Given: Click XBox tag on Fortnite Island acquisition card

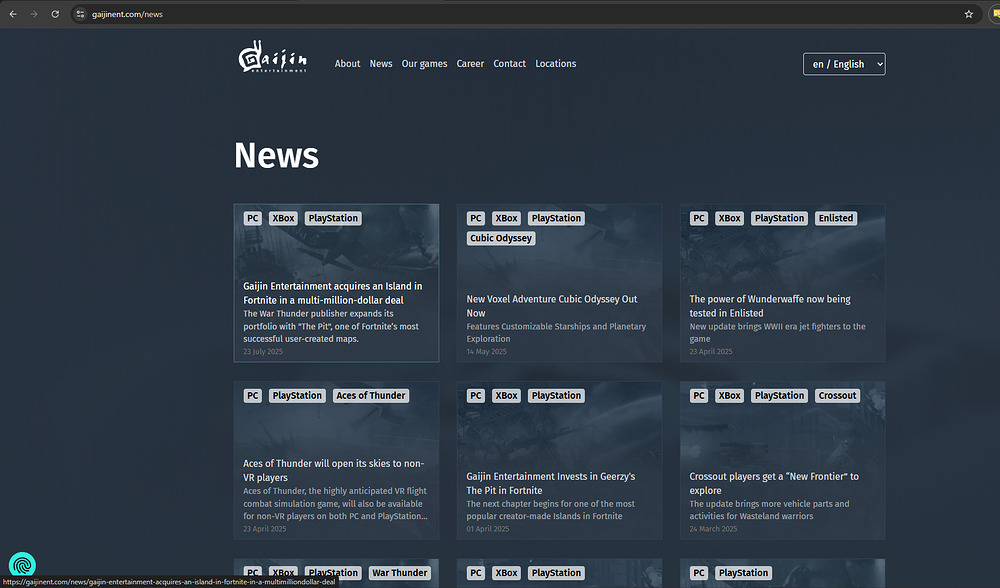Looking at the screenshot, I should [x=283, y=218].
